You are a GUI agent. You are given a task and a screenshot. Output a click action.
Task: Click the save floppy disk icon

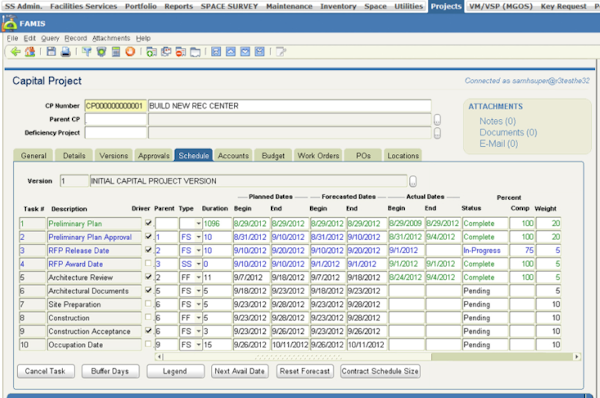coord(51,52)
